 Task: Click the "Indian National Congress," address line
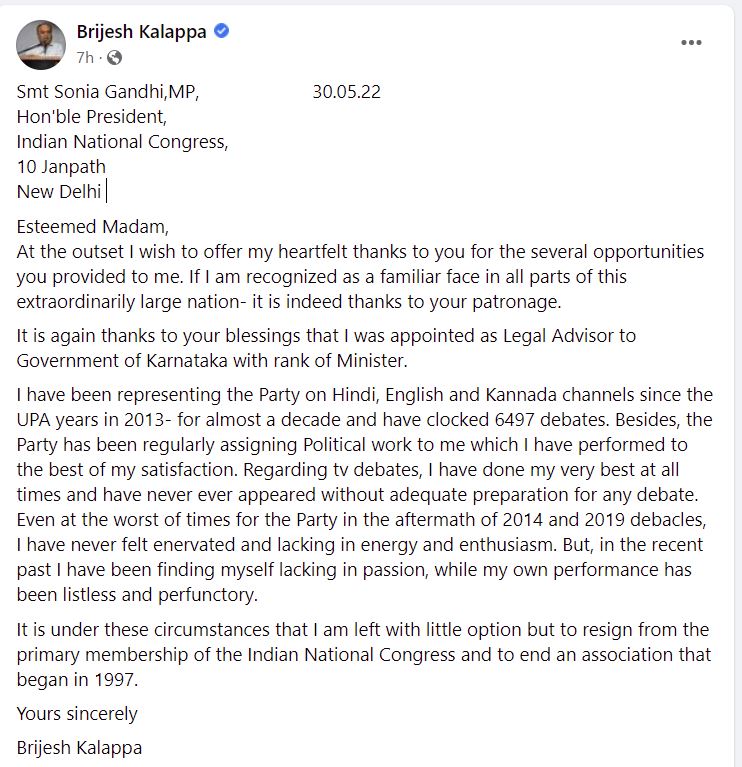122,141
